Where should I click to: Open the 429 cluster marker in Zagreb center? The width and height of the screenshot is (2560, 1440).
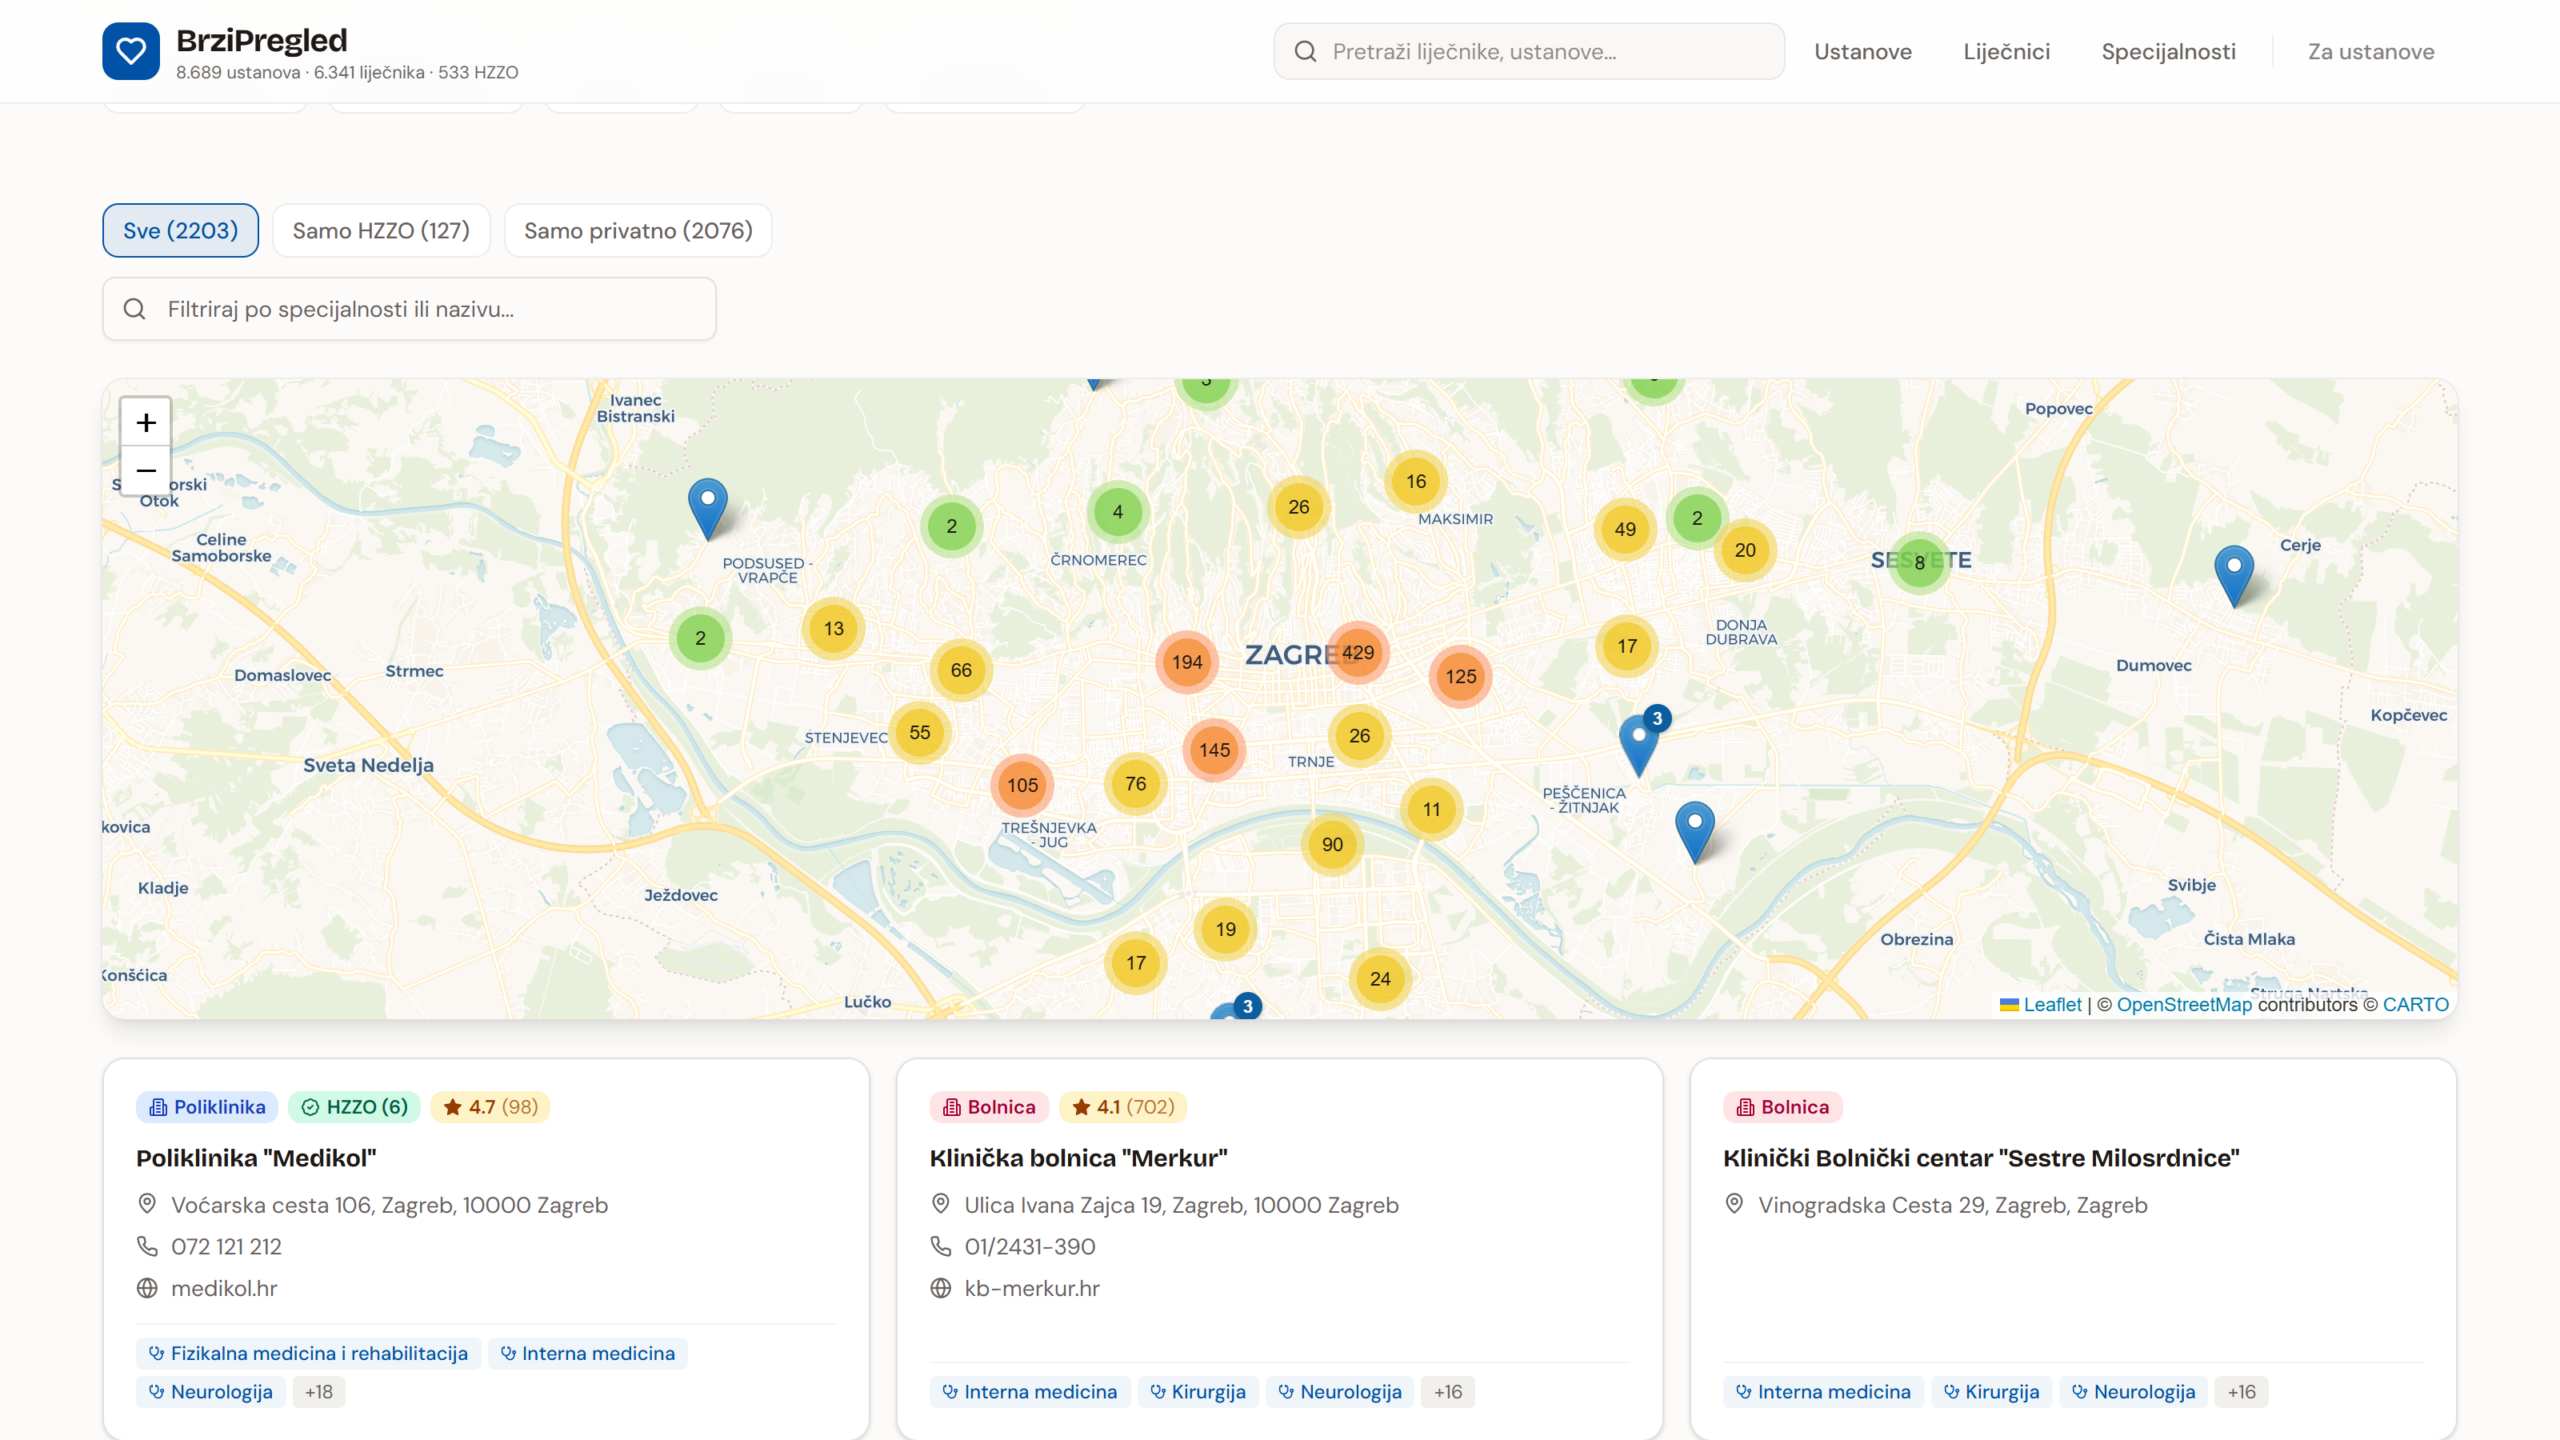pos(1358,653)
